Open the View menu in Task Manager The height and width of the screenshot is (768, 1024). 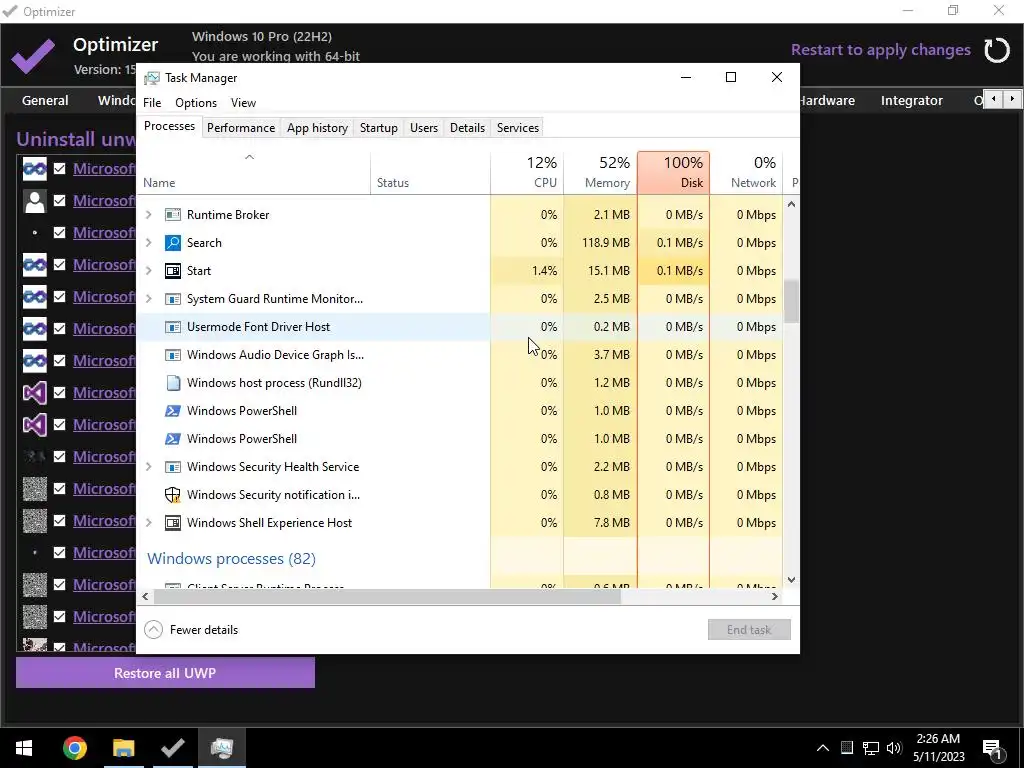pyautogui.click(x=243, y=103)
